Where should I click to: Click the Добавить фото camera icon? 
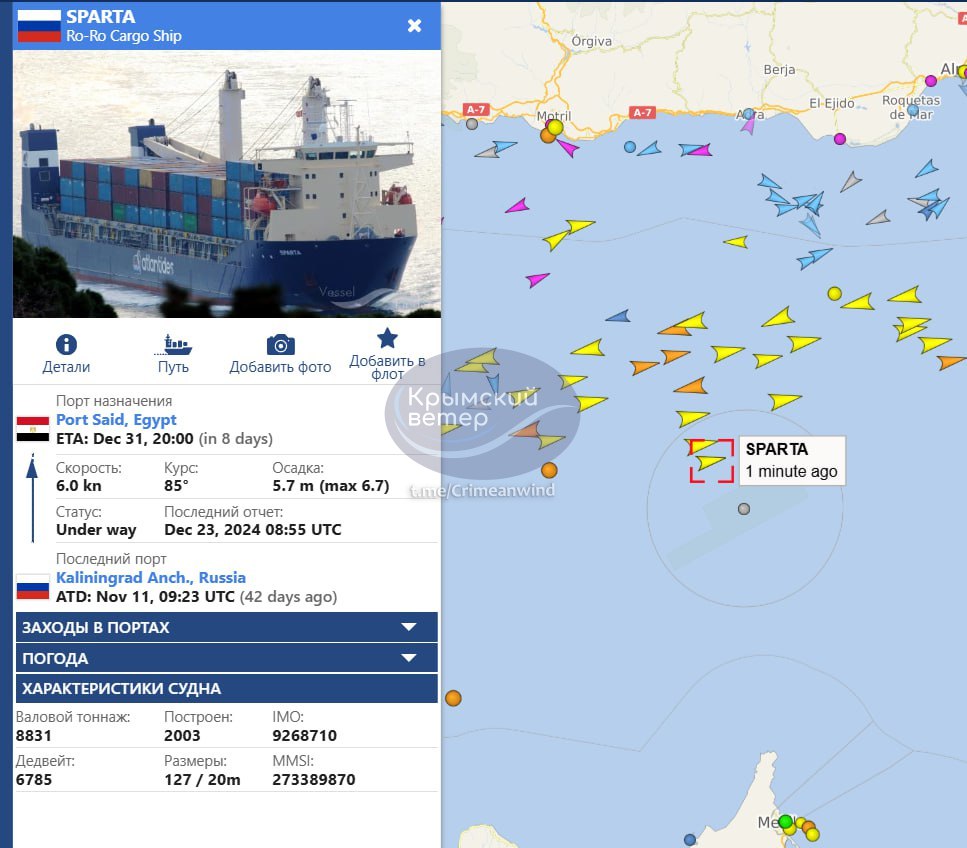click(x=281, y=345)
